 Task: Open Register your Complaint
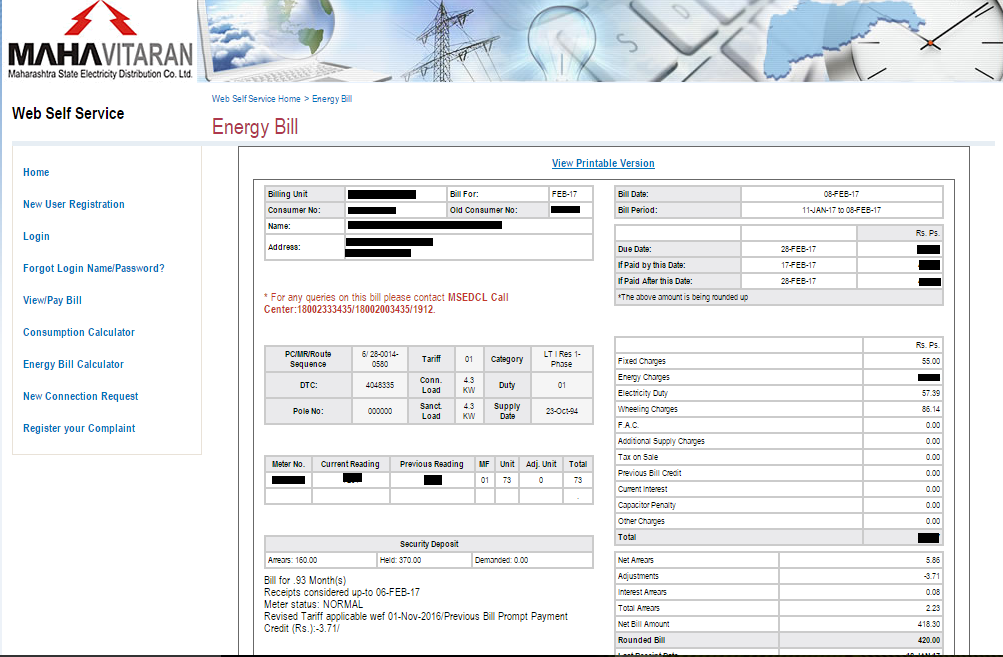(78, 428)
